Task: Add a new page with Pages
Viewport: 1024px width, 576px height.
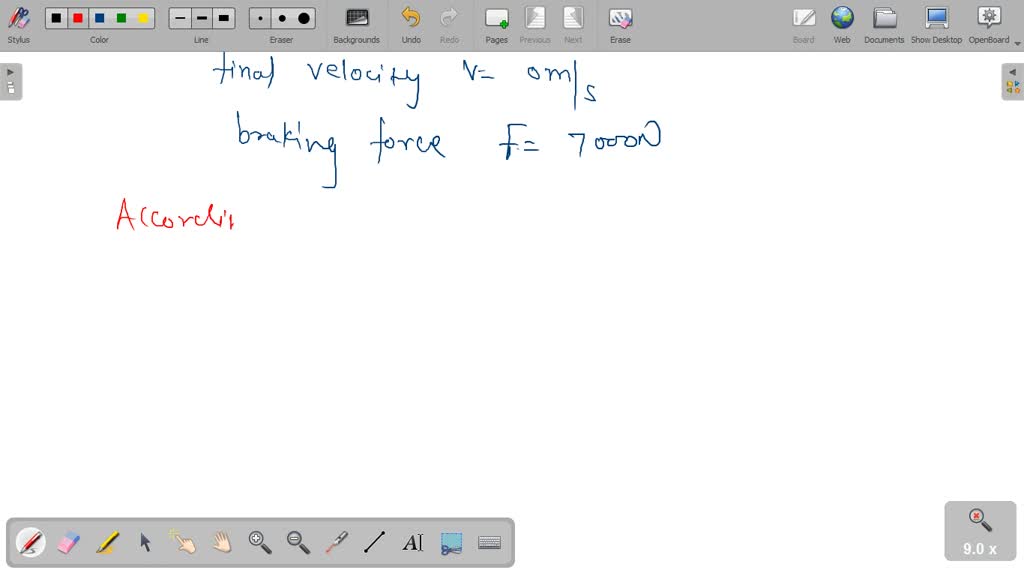Action: 496,25
